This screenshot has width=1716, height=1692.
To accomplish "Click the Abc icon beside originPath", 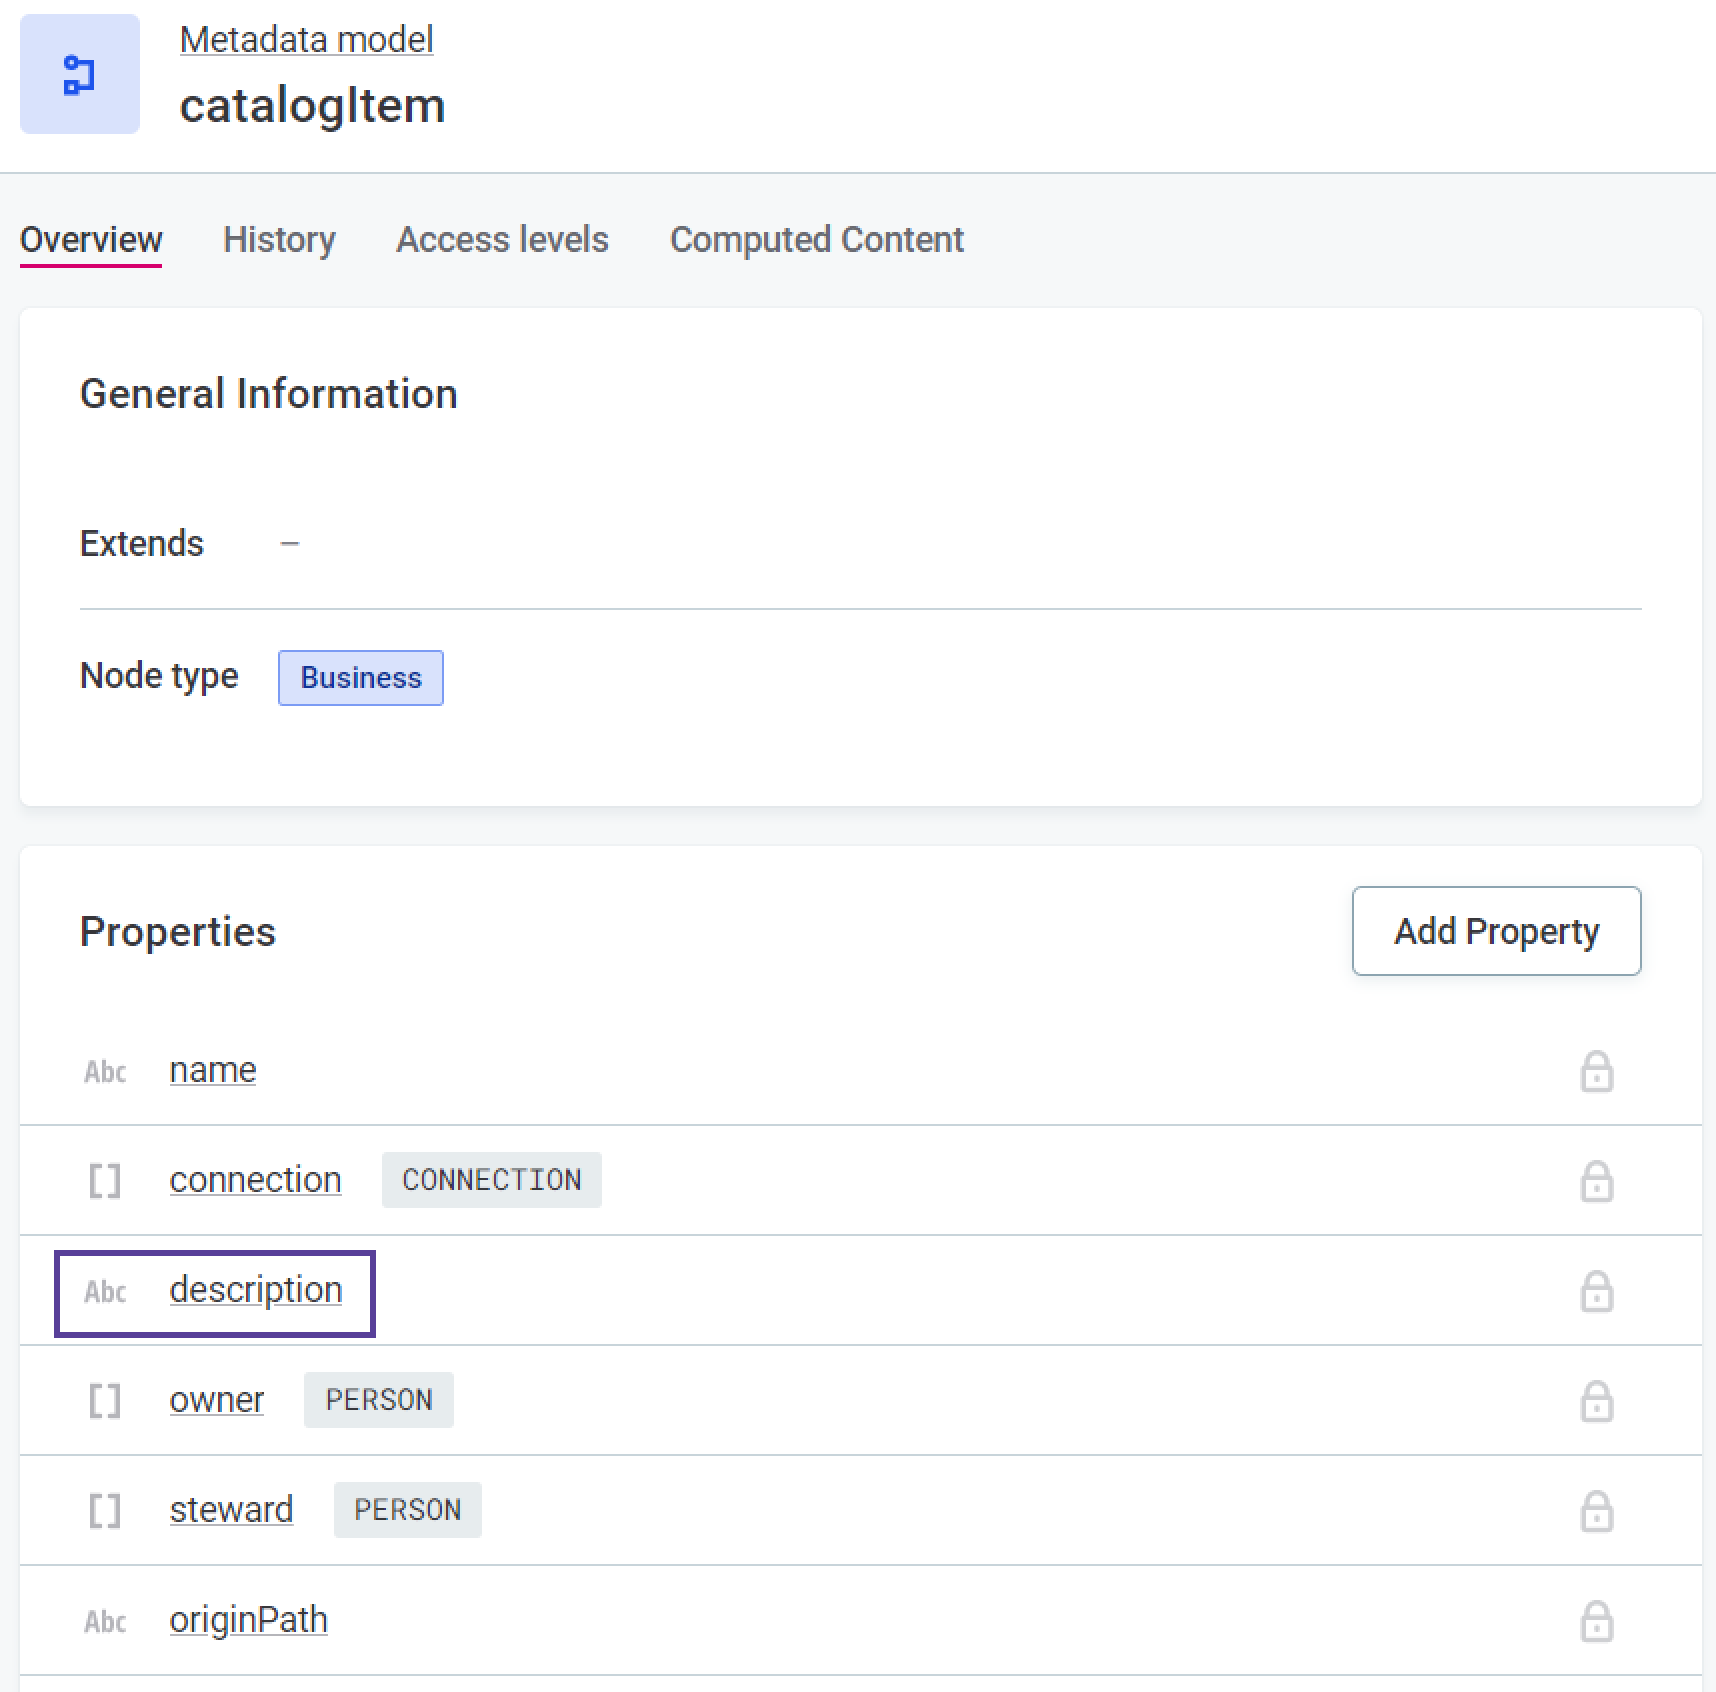I will tap(104, 1621).
